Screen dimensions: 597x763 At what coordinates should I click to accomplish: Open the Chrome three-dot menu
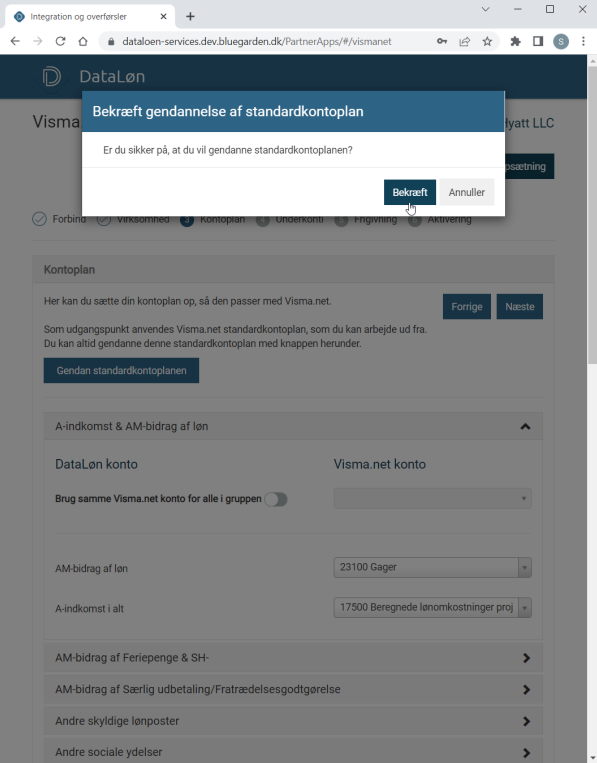[x=583, y=41]
